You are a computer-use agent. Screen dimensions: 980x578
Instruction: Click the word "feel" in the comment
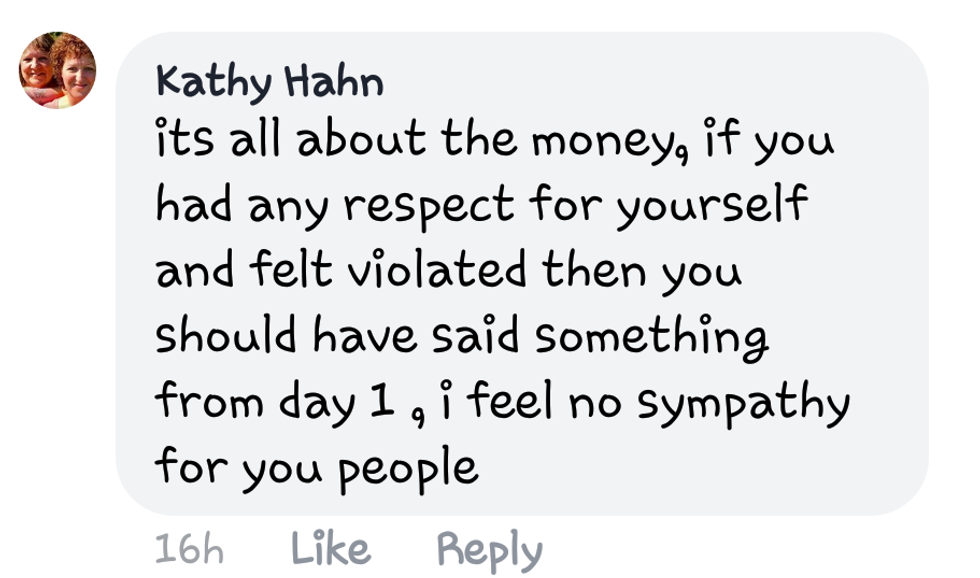[510, 400]
